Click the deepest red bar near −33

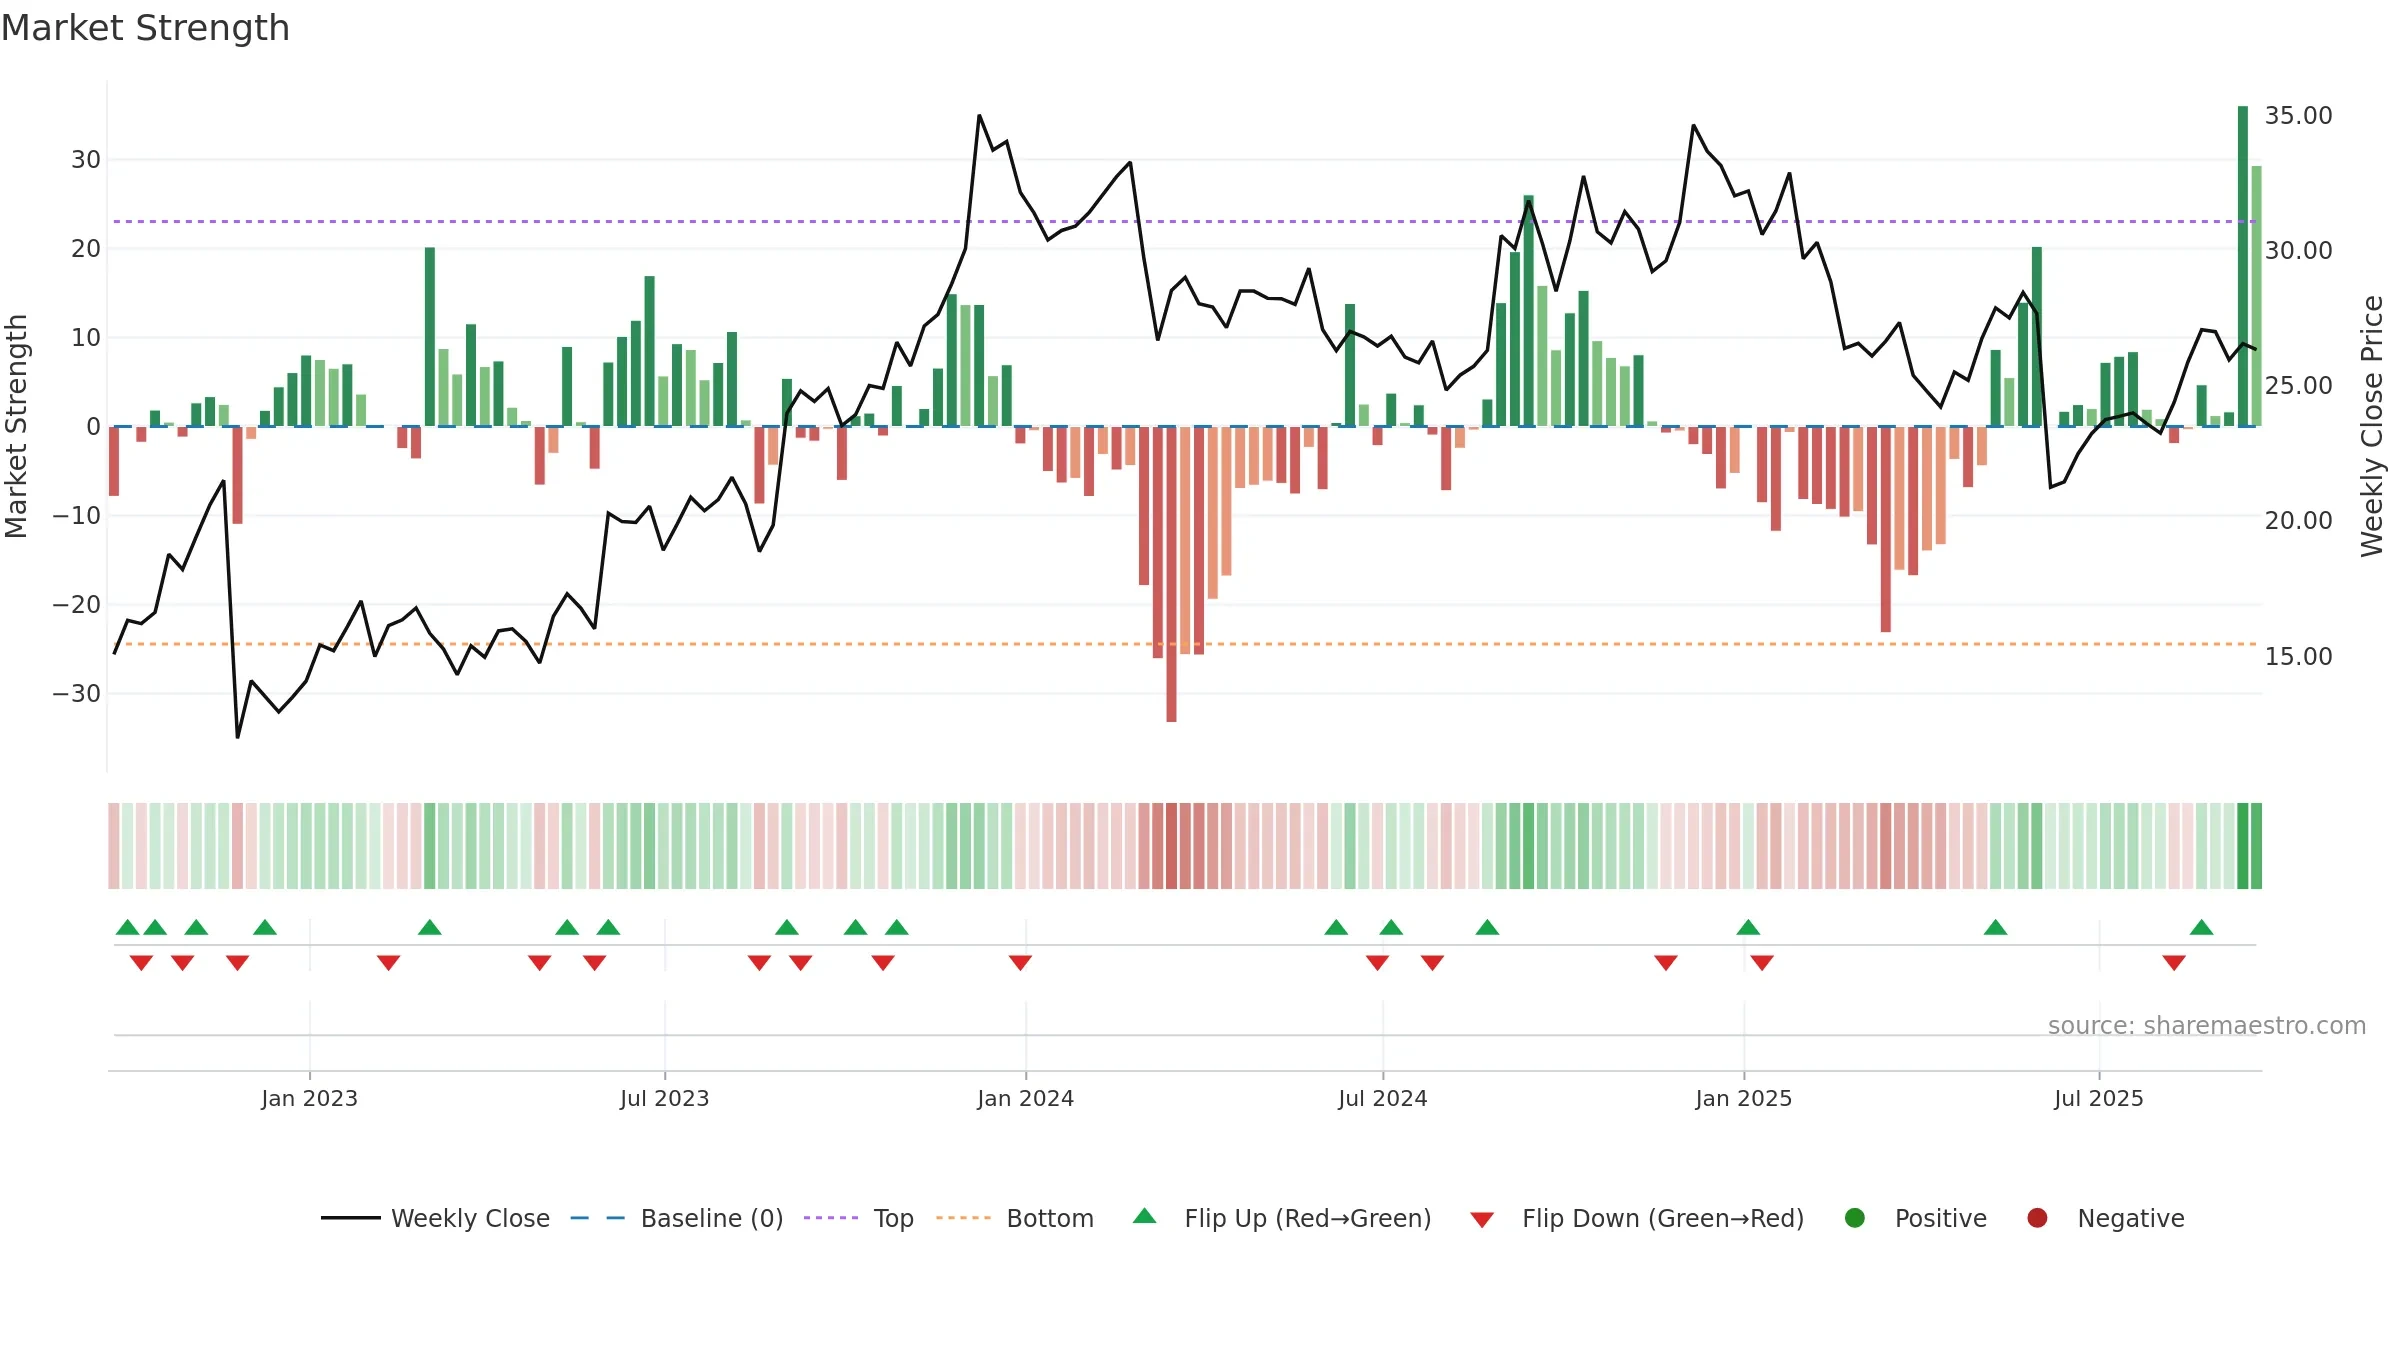(x=1171, y=574)
